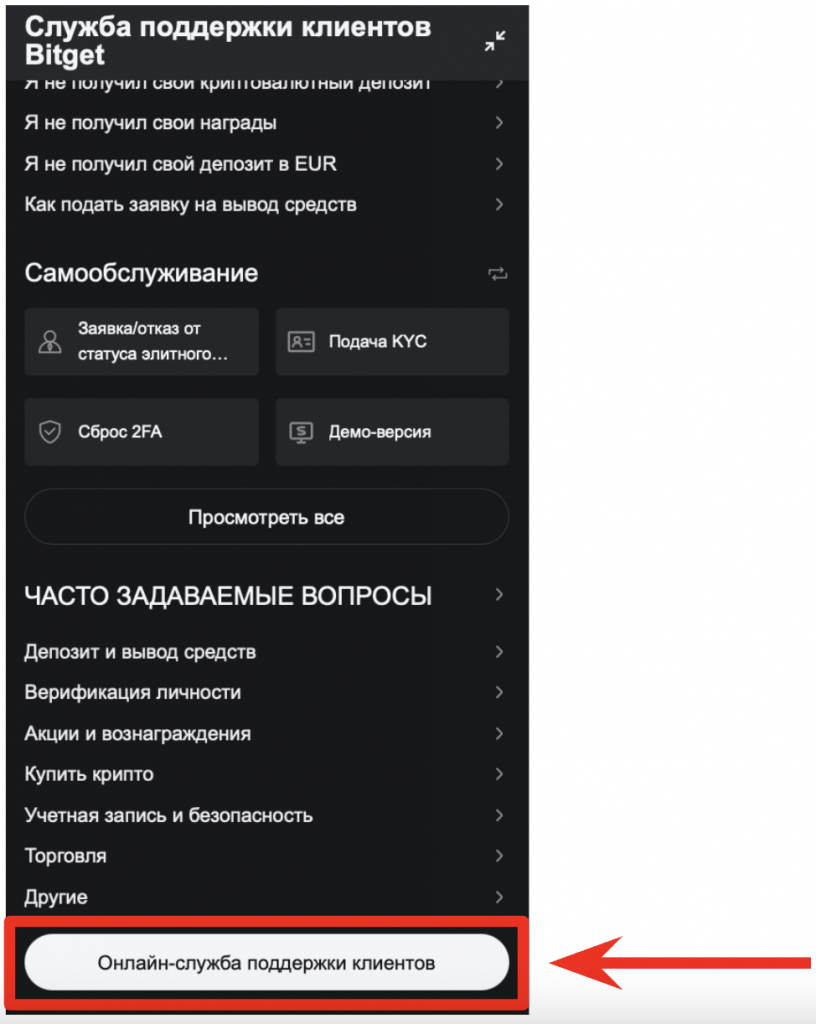Viewport: 816px width, 1024px height.
Task: Open Я не получил свои награды question
Action: [266, 123]
